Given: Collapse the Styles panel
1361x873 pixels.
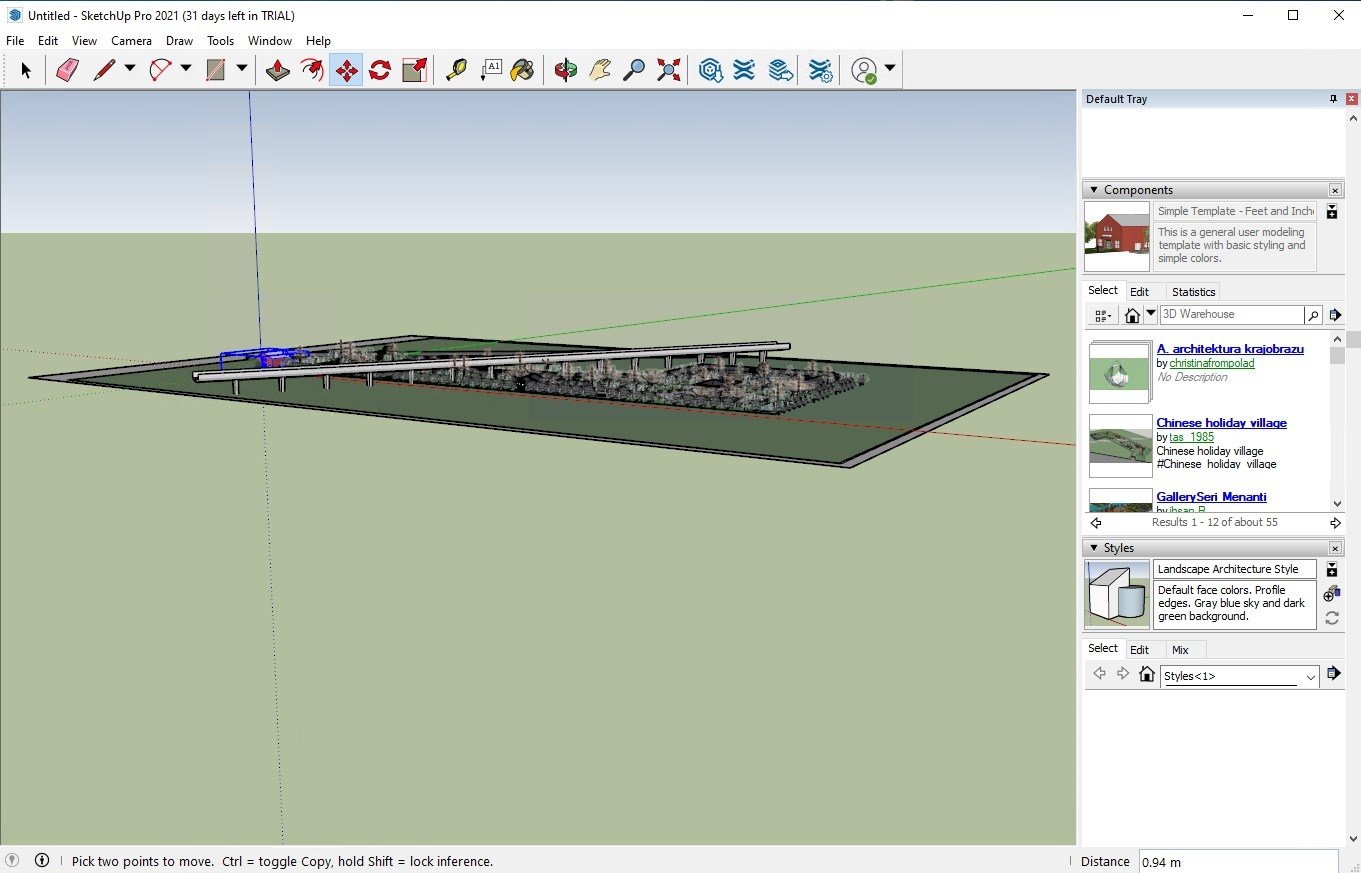Looking at the screenshot, I should [1093, 548].
